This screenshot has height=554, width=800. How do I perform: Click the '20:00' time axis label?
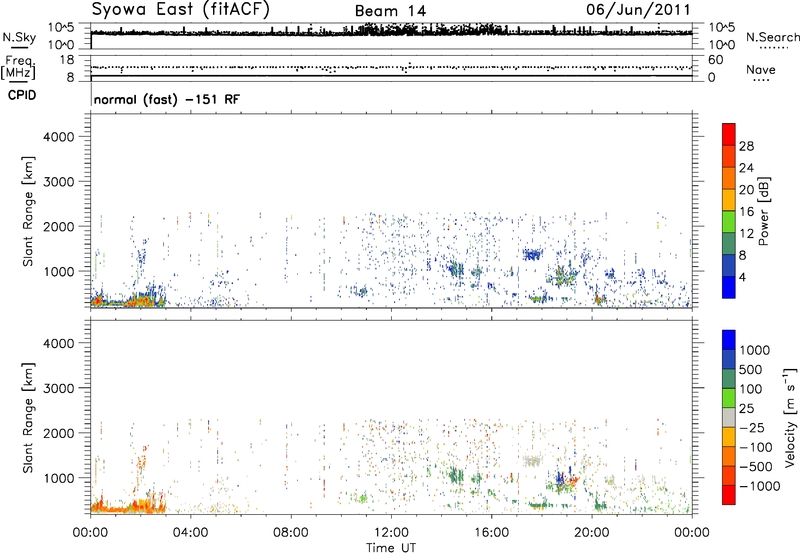coord(592,533)
